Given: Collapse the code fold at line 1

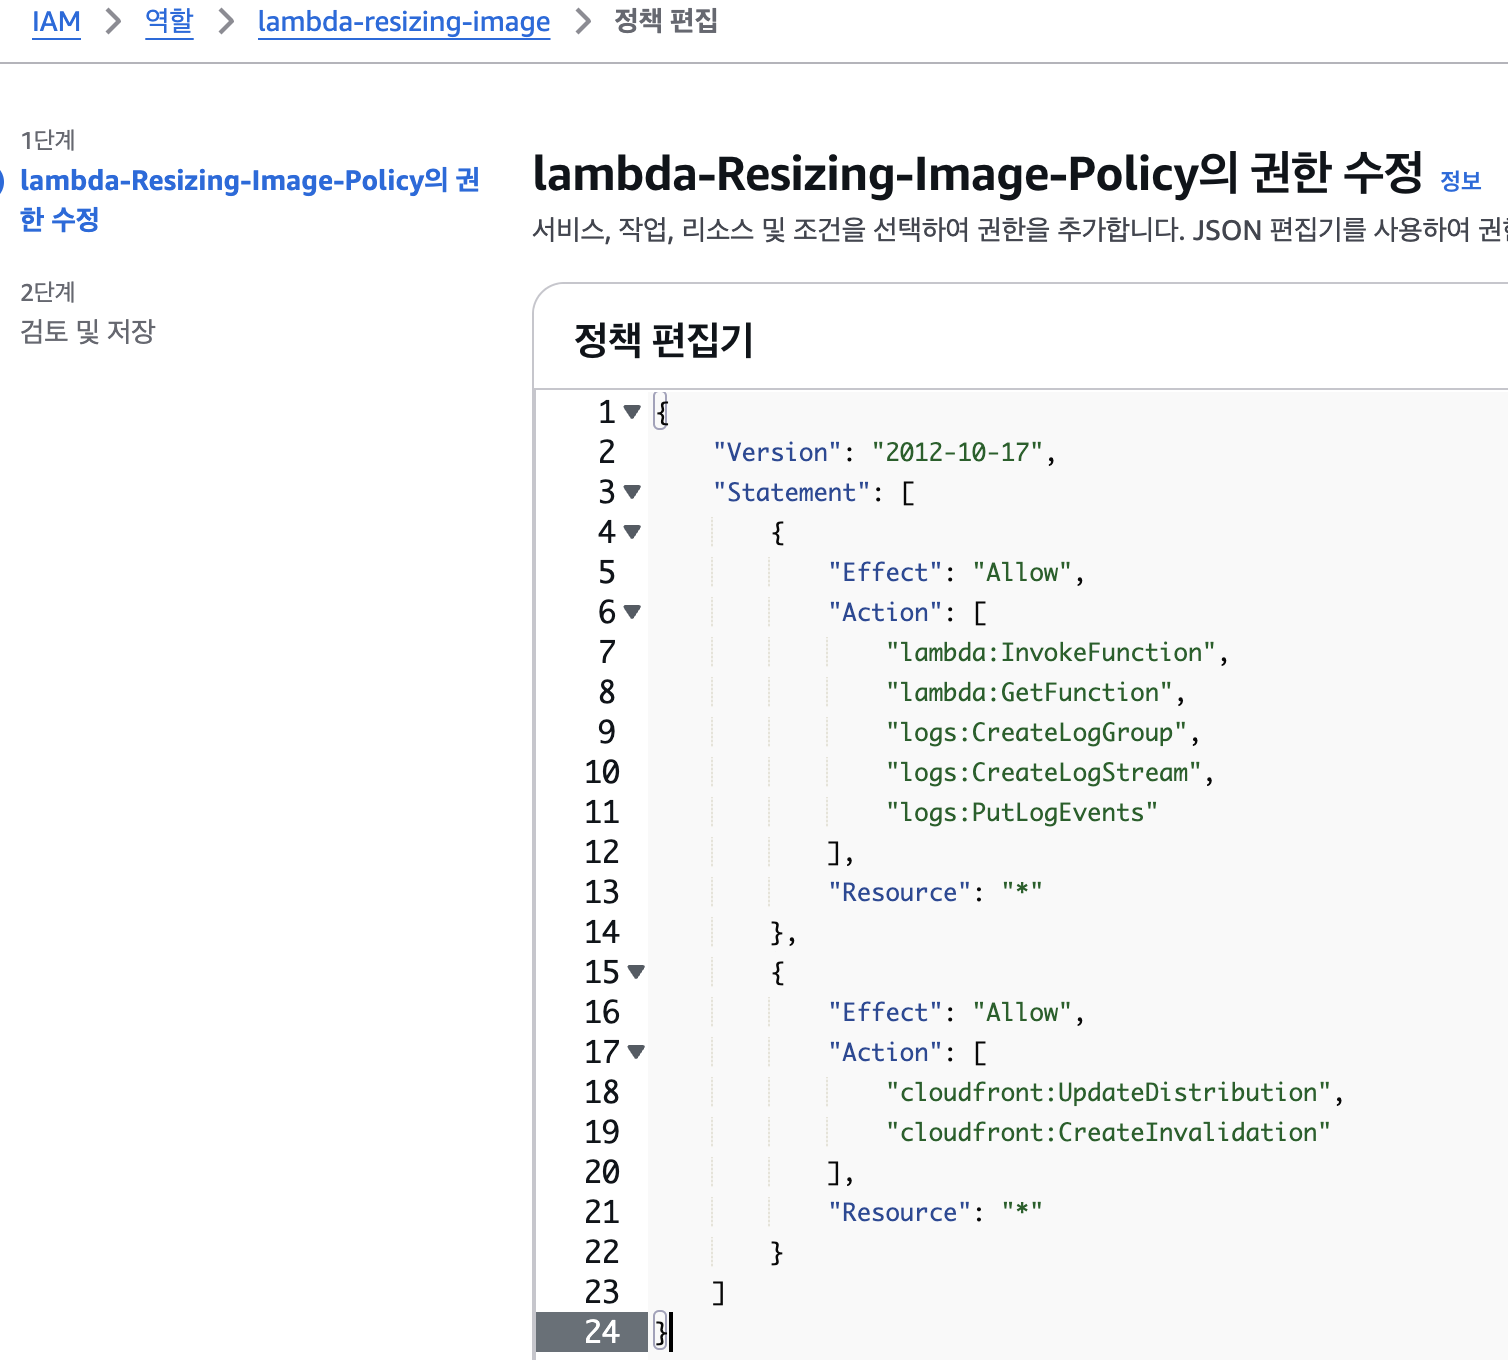Looking at the screenshot, I should click(x=632, y=412).
